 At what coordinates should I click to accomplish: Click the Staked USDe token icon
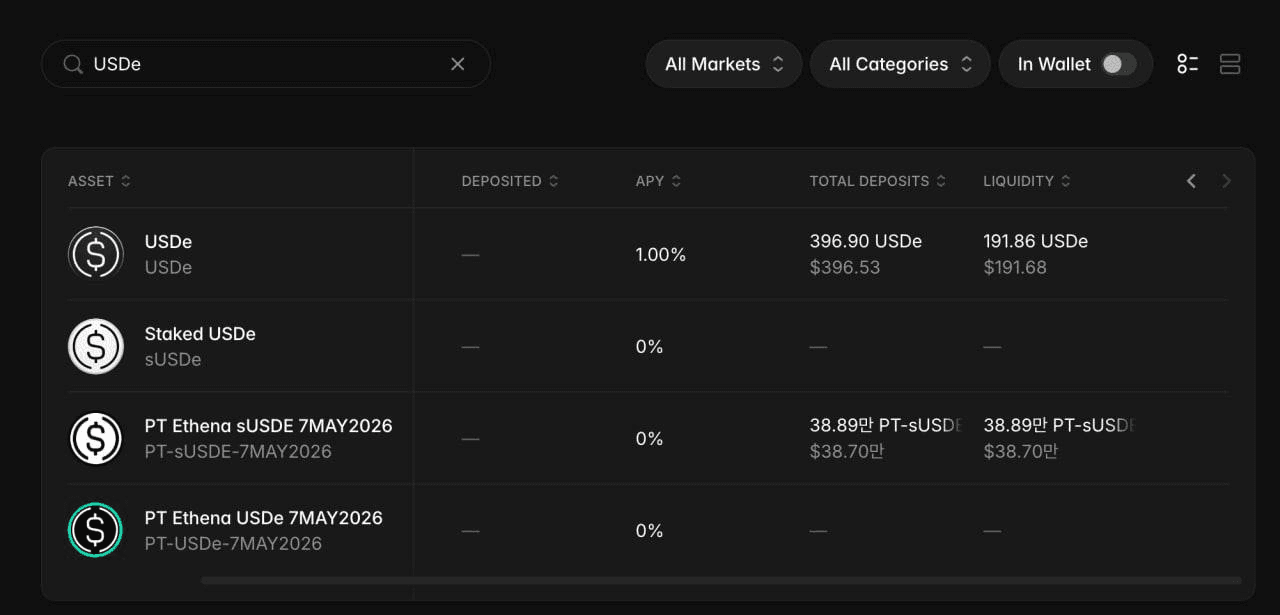pyautogui.click(x=95, y=345)
